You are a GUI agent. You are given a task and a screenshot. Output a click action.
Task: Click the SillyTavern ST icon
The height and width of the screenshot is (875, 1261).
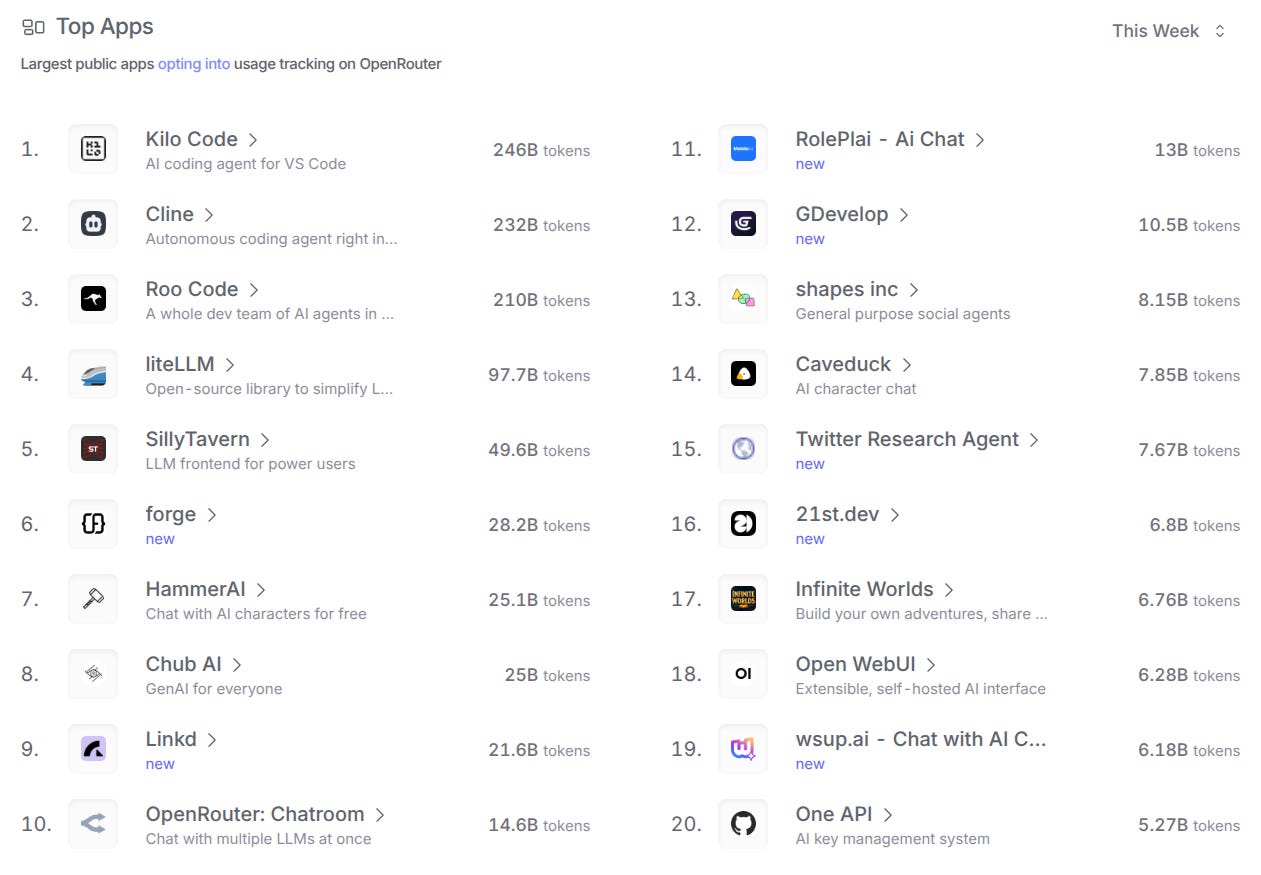click(93, 449)
